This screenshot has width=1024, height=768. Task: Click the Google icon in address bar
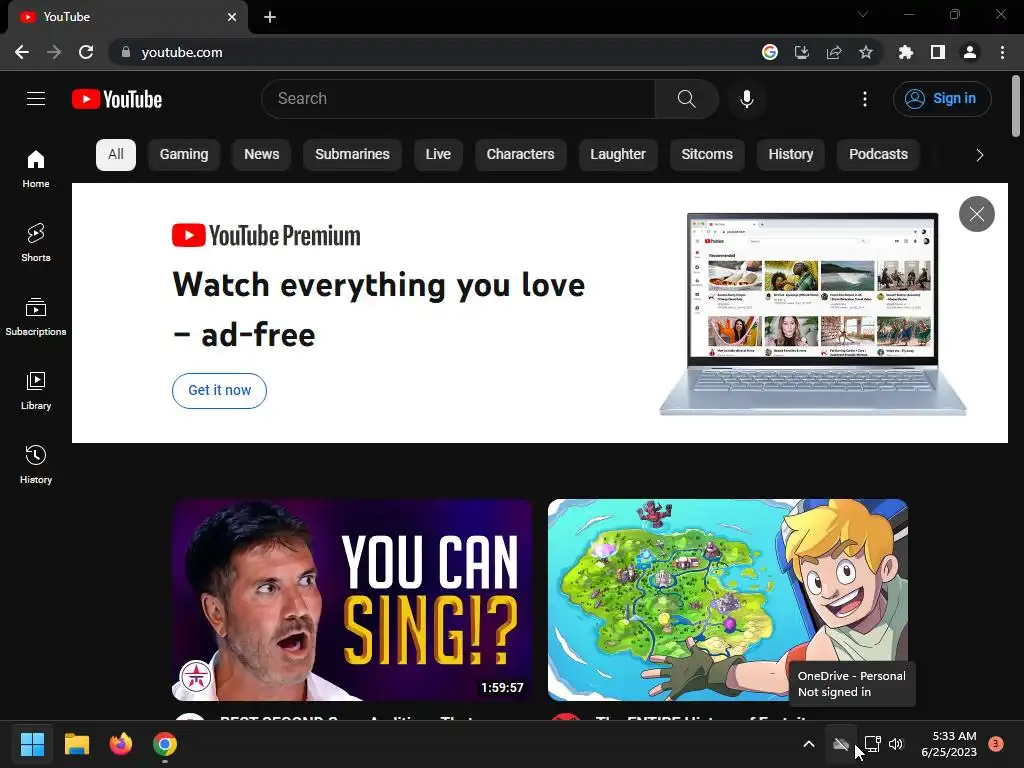(x=770, y=52)
